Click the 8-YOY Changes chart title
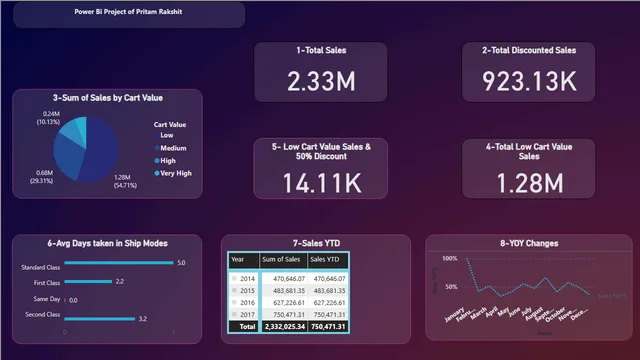Screen dimensions: 640x360 (529, 243)
